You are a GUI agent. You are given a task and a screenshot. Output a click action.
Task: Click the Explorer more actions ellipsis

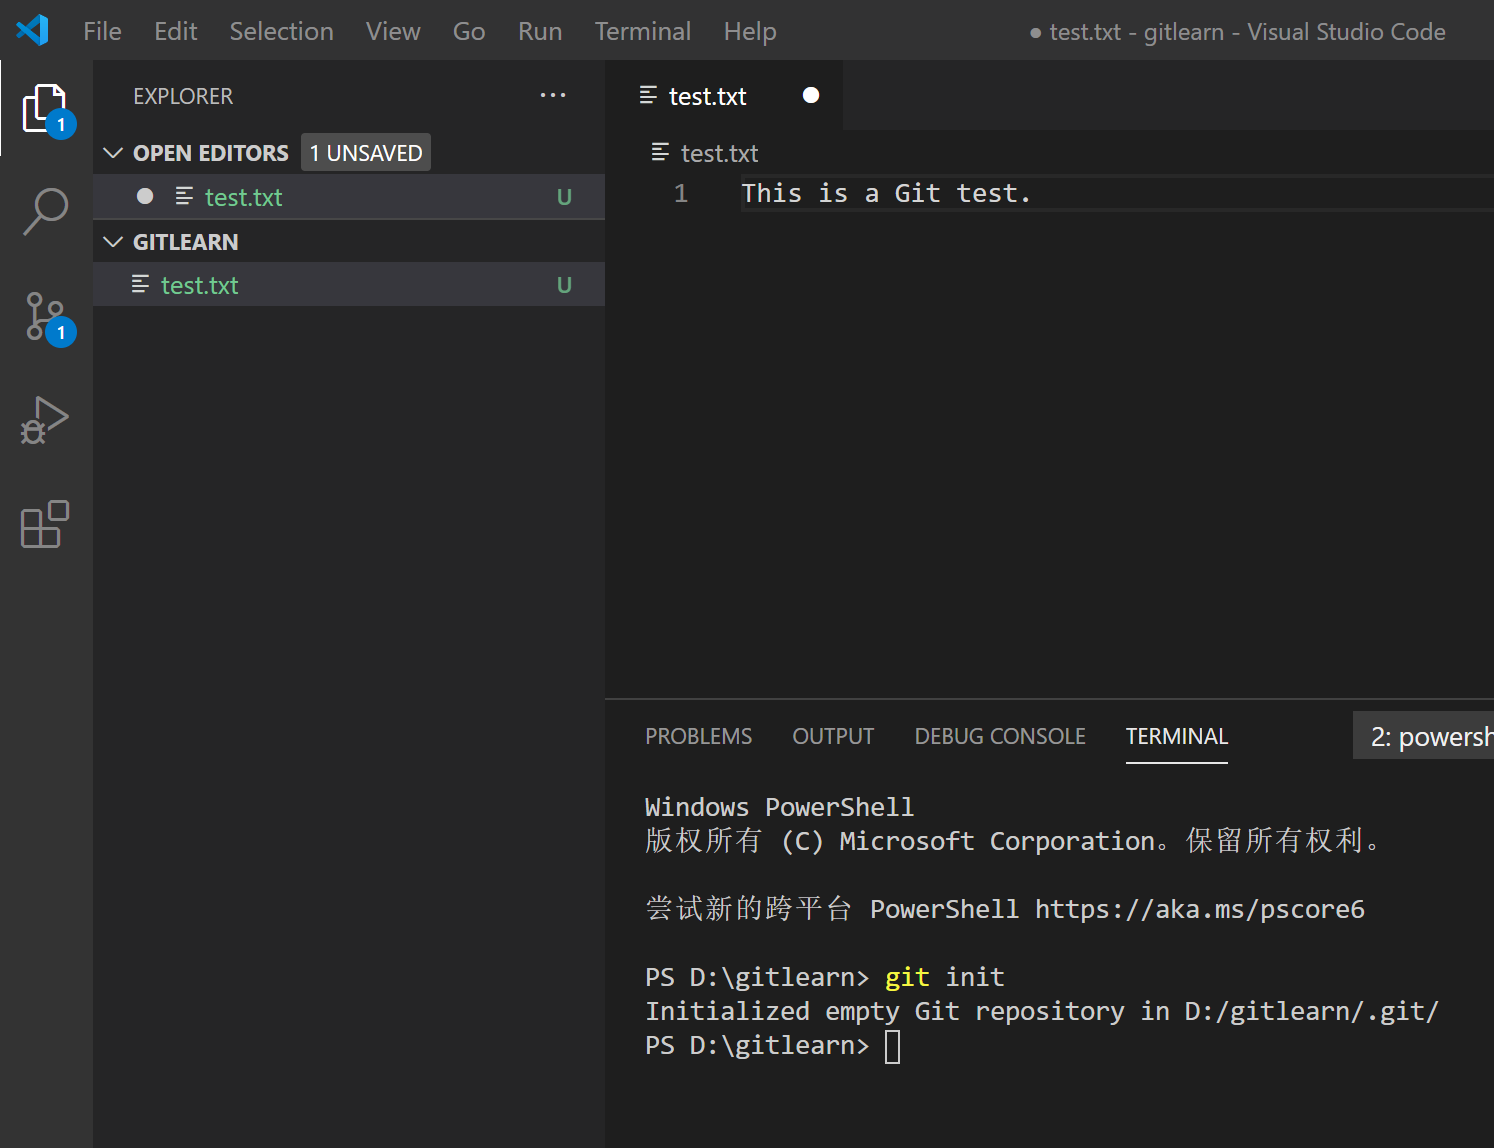point(553,96)
